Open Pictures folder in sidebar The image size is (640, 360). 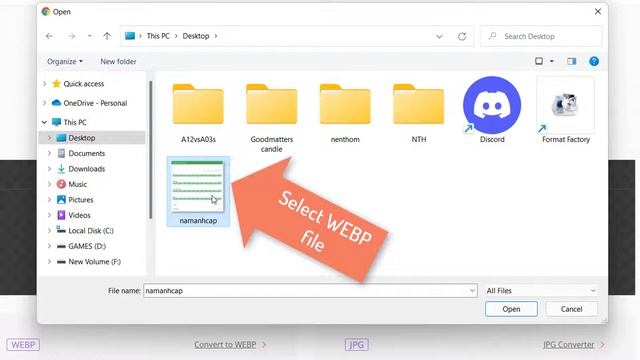(81, 200)
